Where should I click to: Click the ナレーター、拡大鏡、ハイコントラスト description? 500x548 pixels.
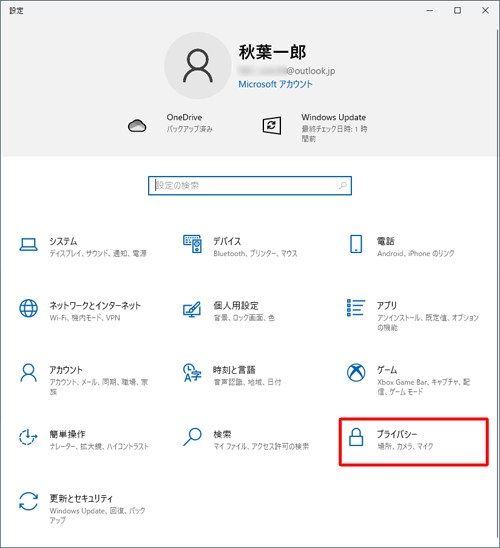pos(99,446)
